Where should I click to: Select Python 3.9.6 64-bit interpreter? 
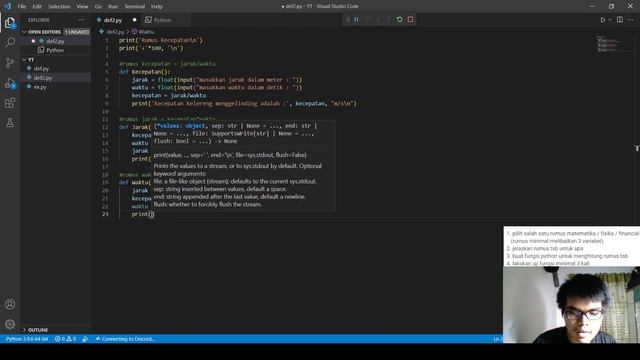coord(27,339)
